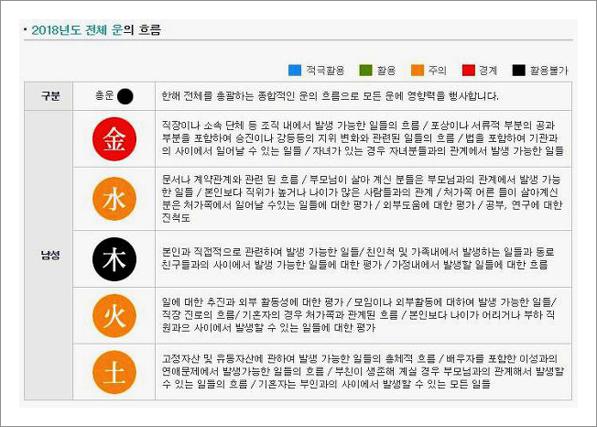Click the 활용불가 legend label
Image resolution: width=597 pixels, height=427 pixels.
tap(549, 70)
